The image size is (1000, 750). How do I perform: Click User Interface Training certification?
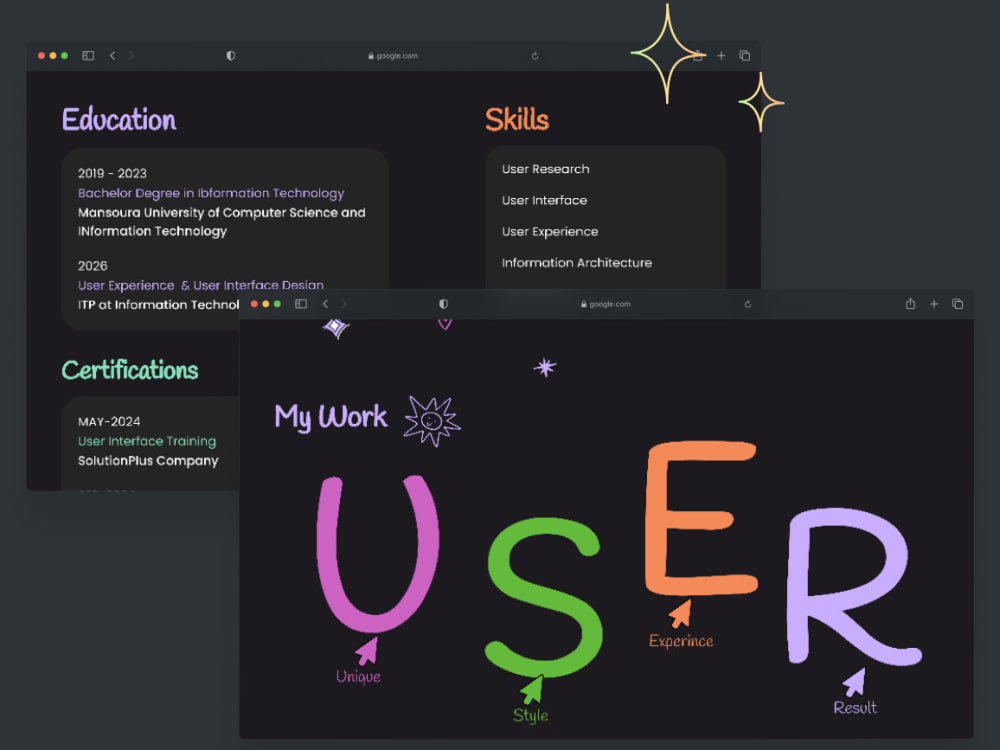[x=147, y=441]
